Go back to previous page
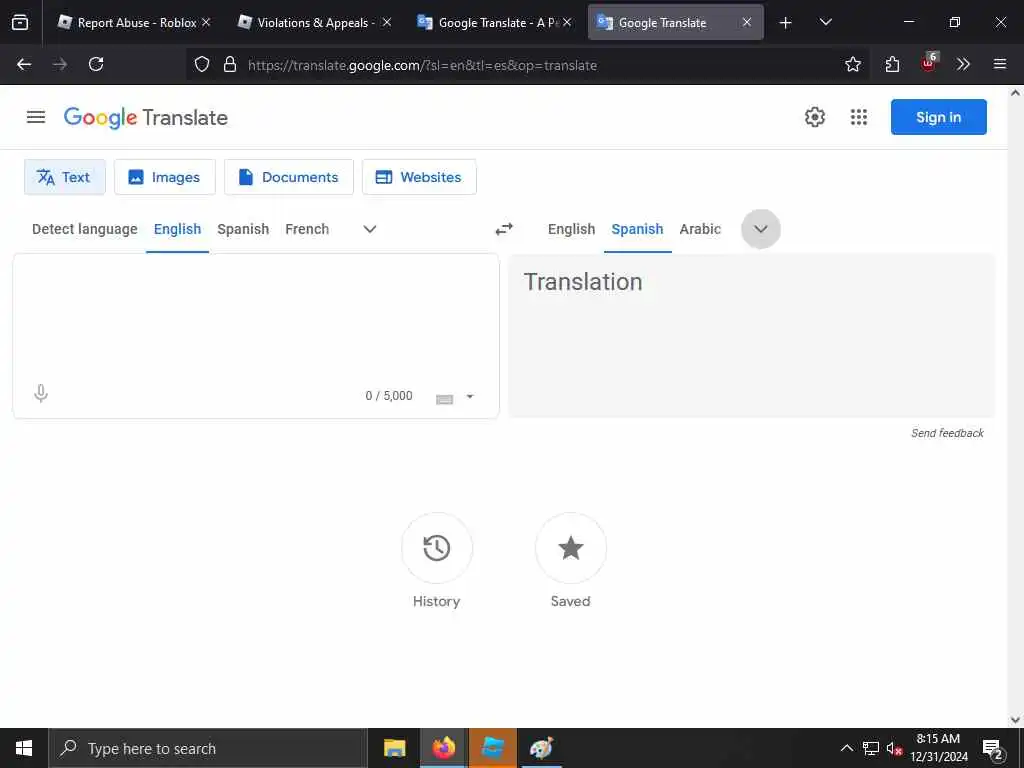 [24, 64]
